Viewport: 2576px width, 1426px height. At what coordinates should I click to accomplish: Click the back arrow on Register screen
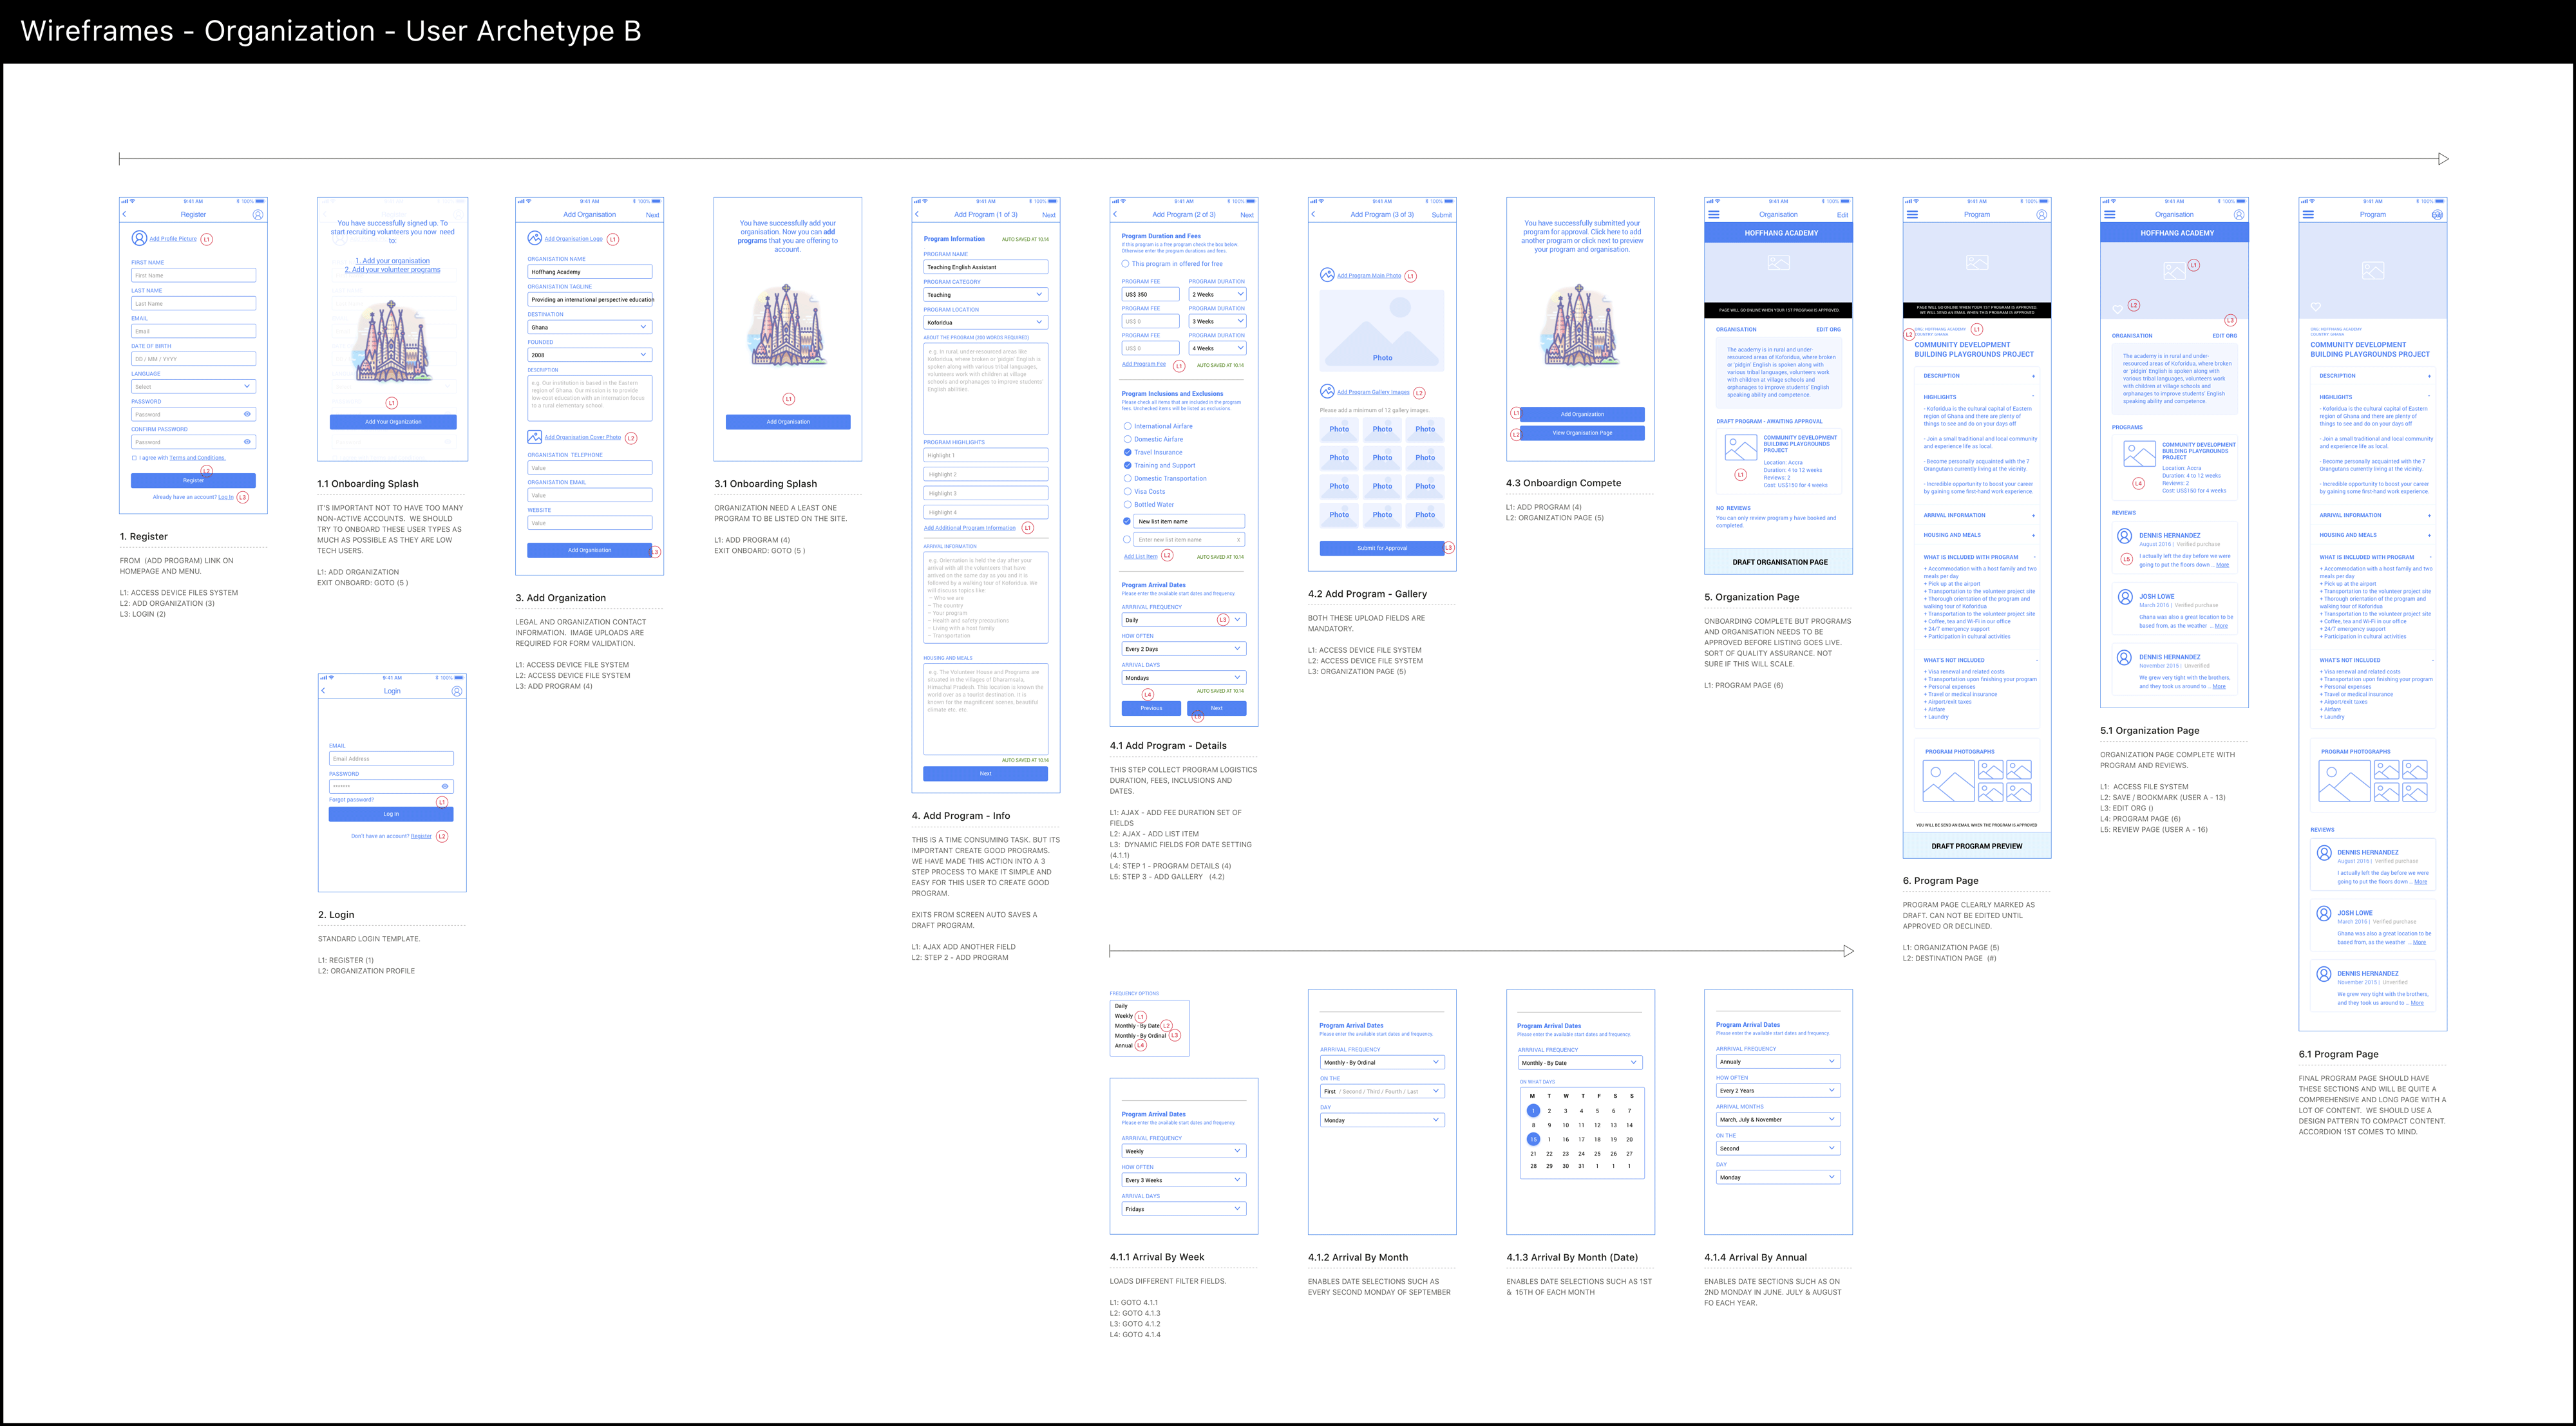[x=125, y=215]
